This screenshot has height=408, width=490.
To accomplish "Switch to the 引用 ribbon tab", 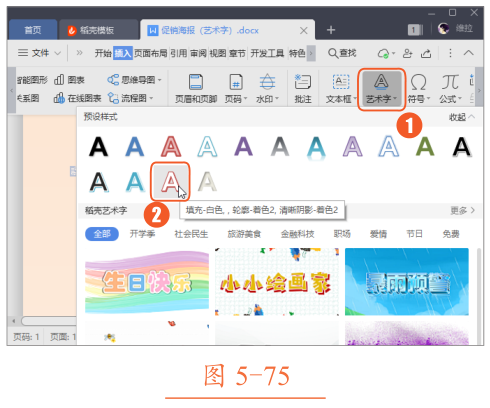I will pyautogui.click(x=179, y=53).
